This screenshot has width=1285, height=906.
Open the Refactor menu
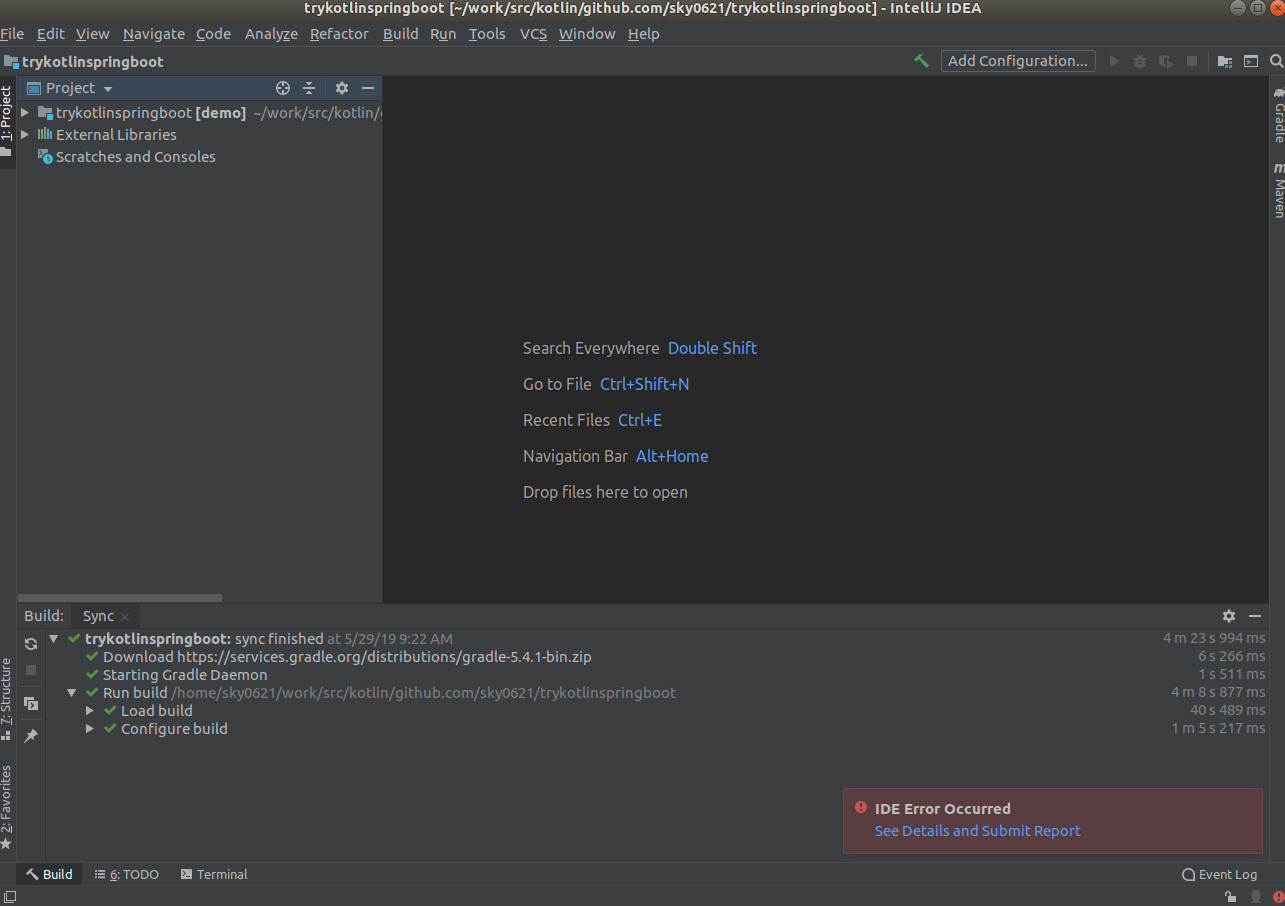tap(338, 33)
